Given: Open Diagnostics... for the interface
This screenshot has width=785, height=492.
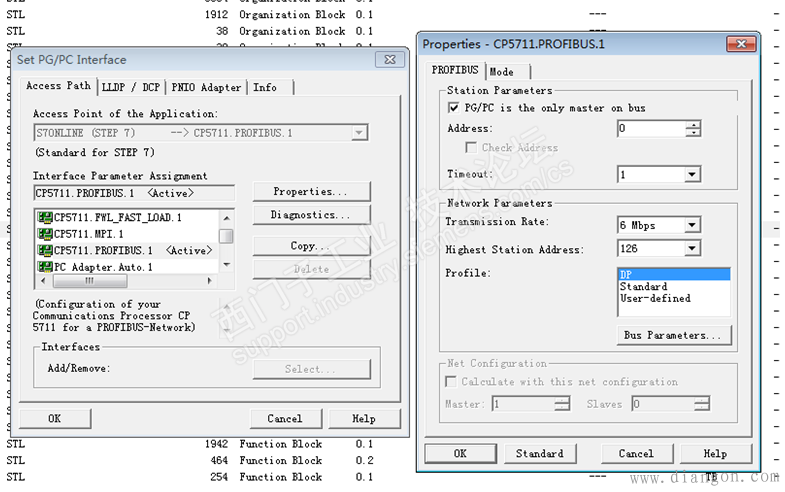Looking at the screenshot, I should coord(311,215).
